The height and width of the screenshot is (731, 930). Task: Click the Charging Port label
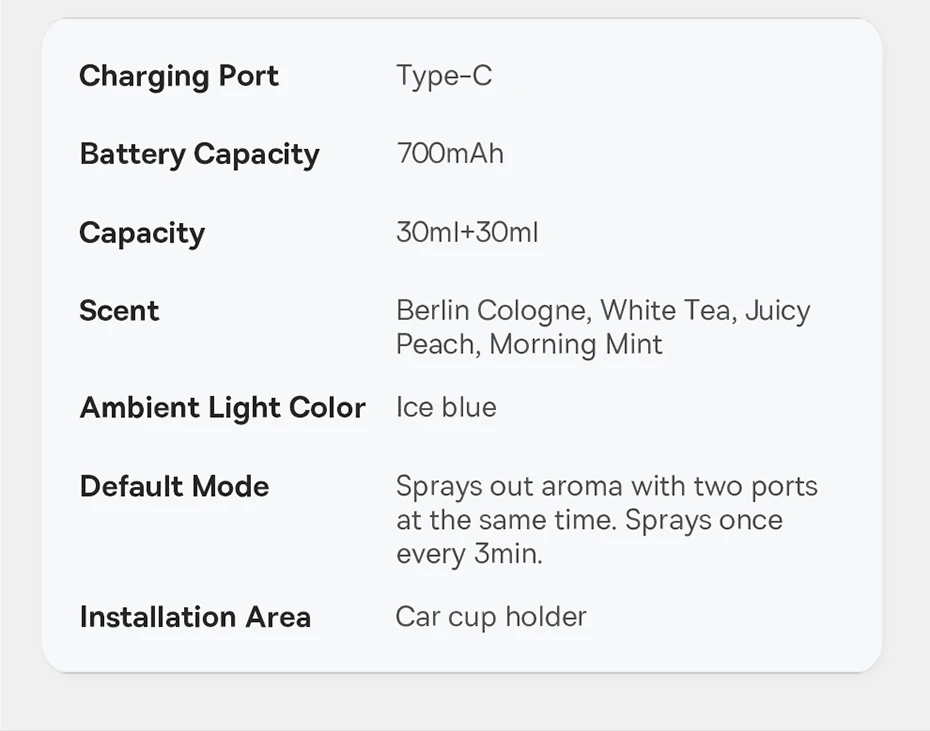coord(179,76)
